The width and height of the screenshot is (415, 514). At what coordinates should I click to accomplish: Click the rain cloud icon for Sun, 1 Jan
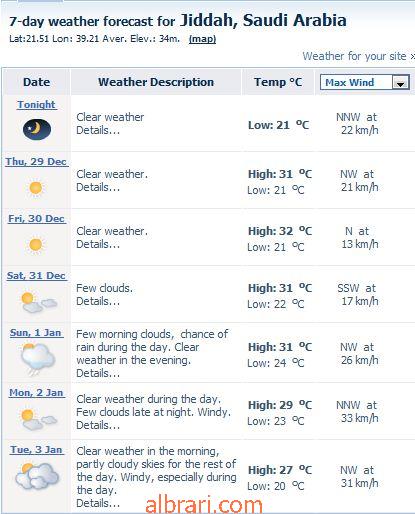click(37, 359)
